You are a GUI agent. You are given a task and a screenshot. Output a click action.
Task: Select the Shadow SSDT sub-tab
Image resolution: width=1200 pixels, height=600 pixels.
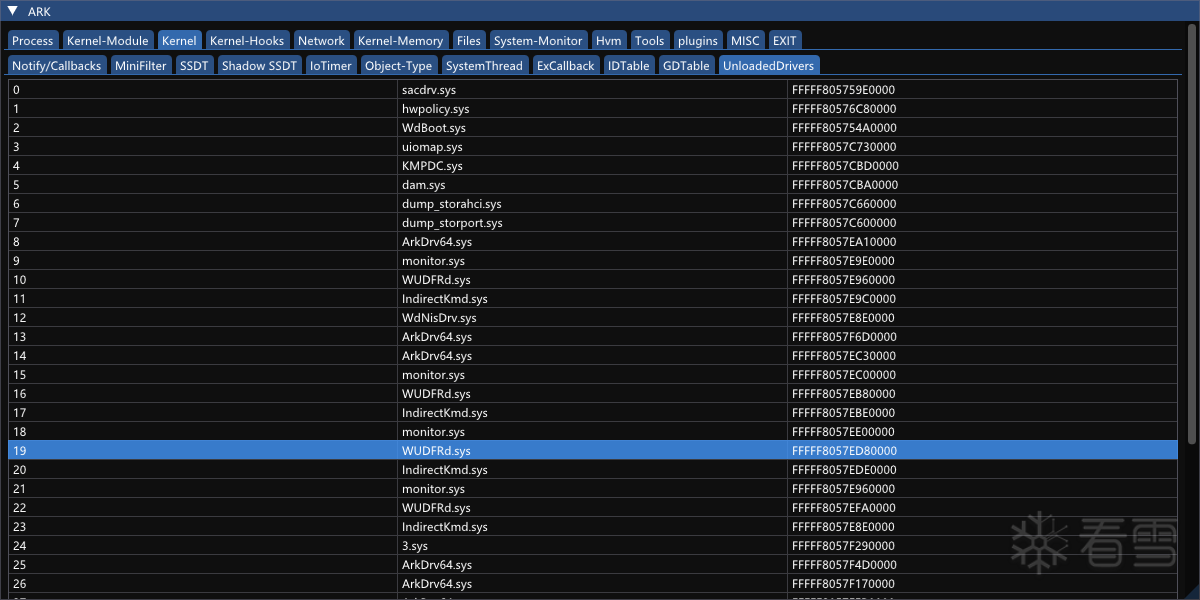pos(259,65)
